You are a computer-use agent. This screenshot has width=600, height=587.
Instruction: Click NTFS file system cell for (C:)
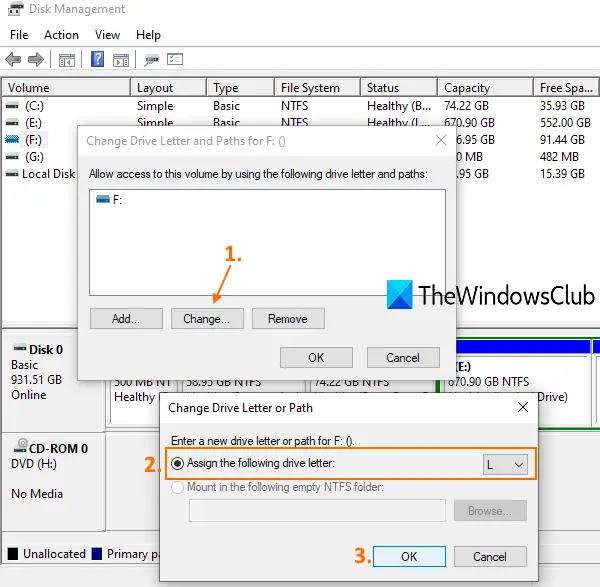coord(294,106)
